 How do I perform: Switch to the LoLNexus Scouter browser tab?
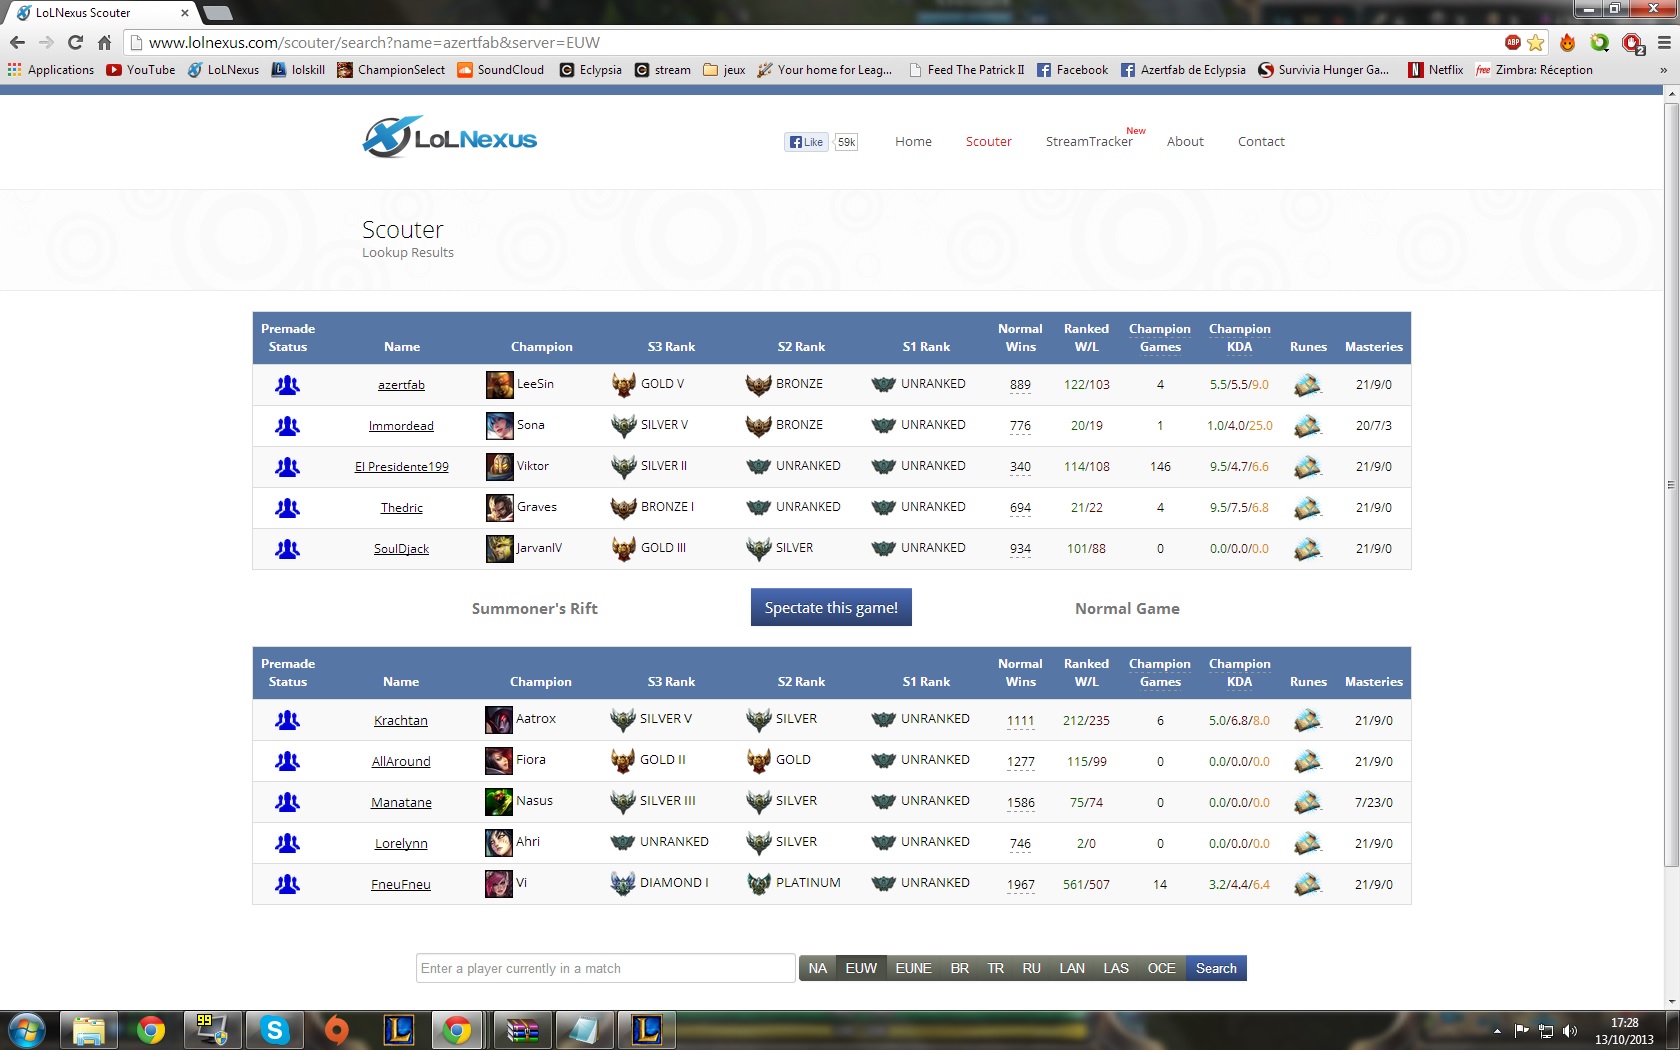tap(100, 13)
